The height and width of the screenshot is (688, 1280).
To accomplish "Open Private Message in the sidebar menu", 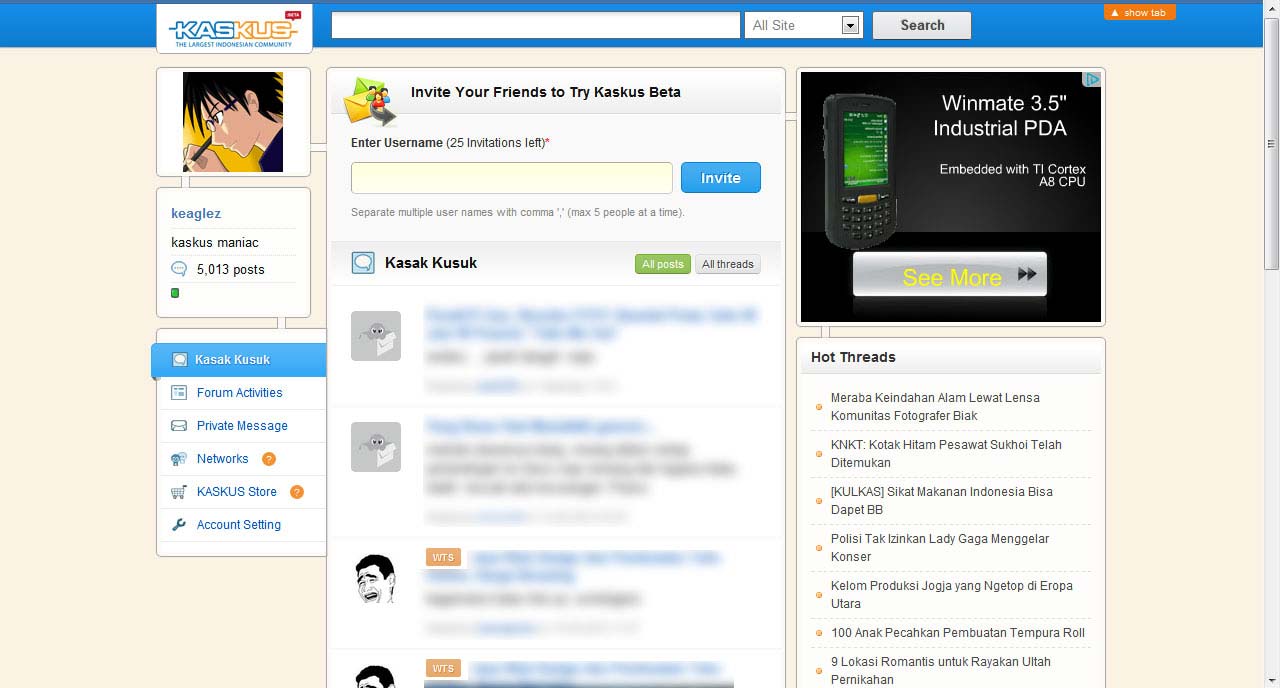I will 242,426.
